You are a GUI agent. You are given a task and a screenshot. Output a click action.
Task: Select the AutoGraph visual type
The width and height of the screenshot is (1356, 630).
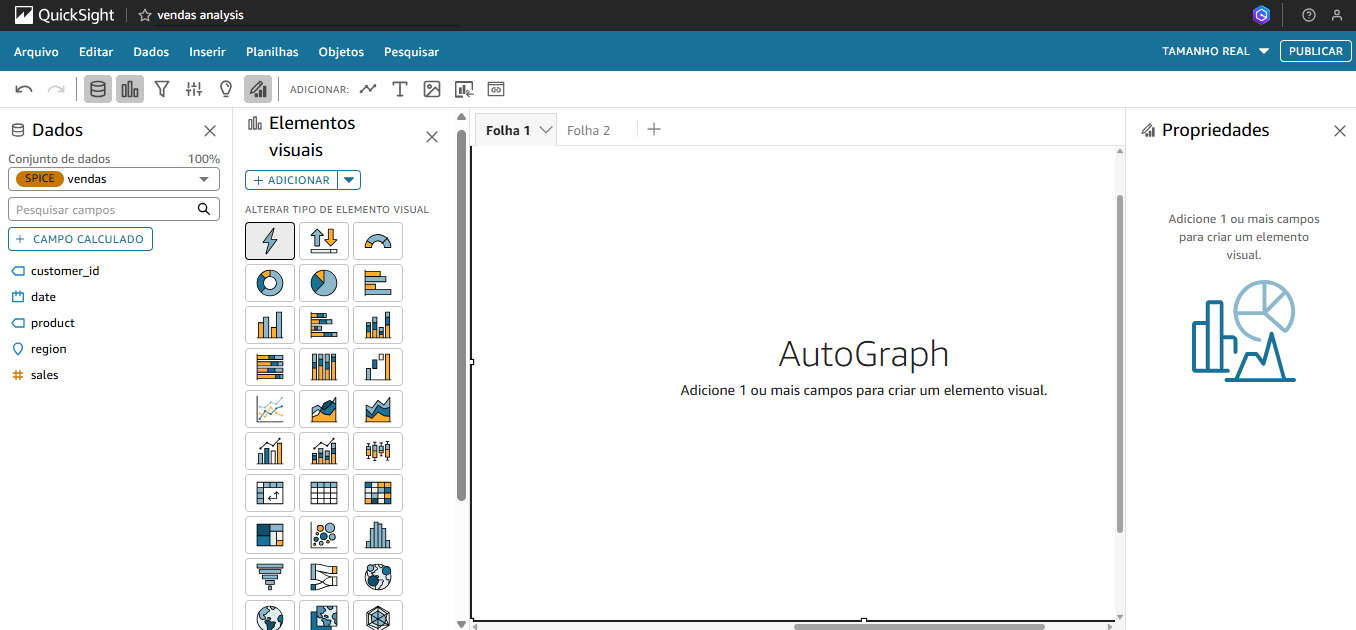(270, 241)
